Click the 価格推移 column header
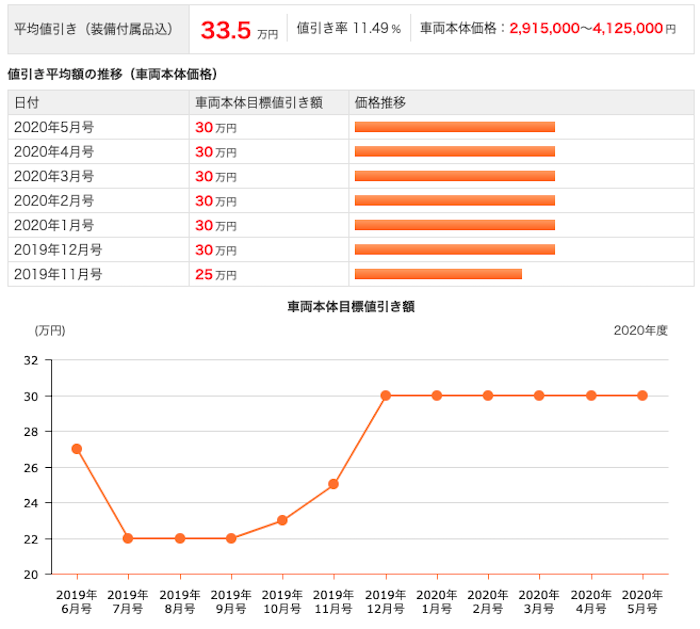Image resolution: width=700 pixels, height=629 pixels. tap(380, 103)
